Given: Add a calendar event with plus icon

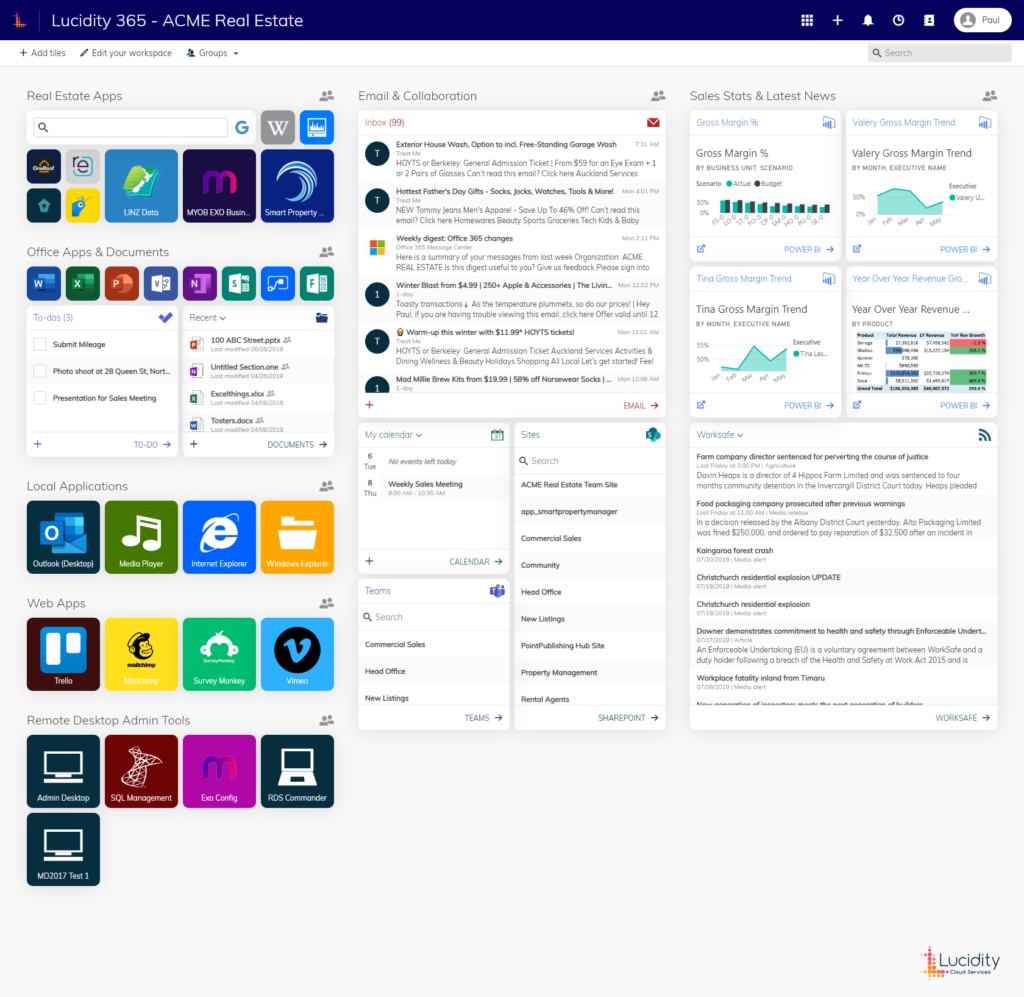Looking at the screenshot, I should [370, 562].
